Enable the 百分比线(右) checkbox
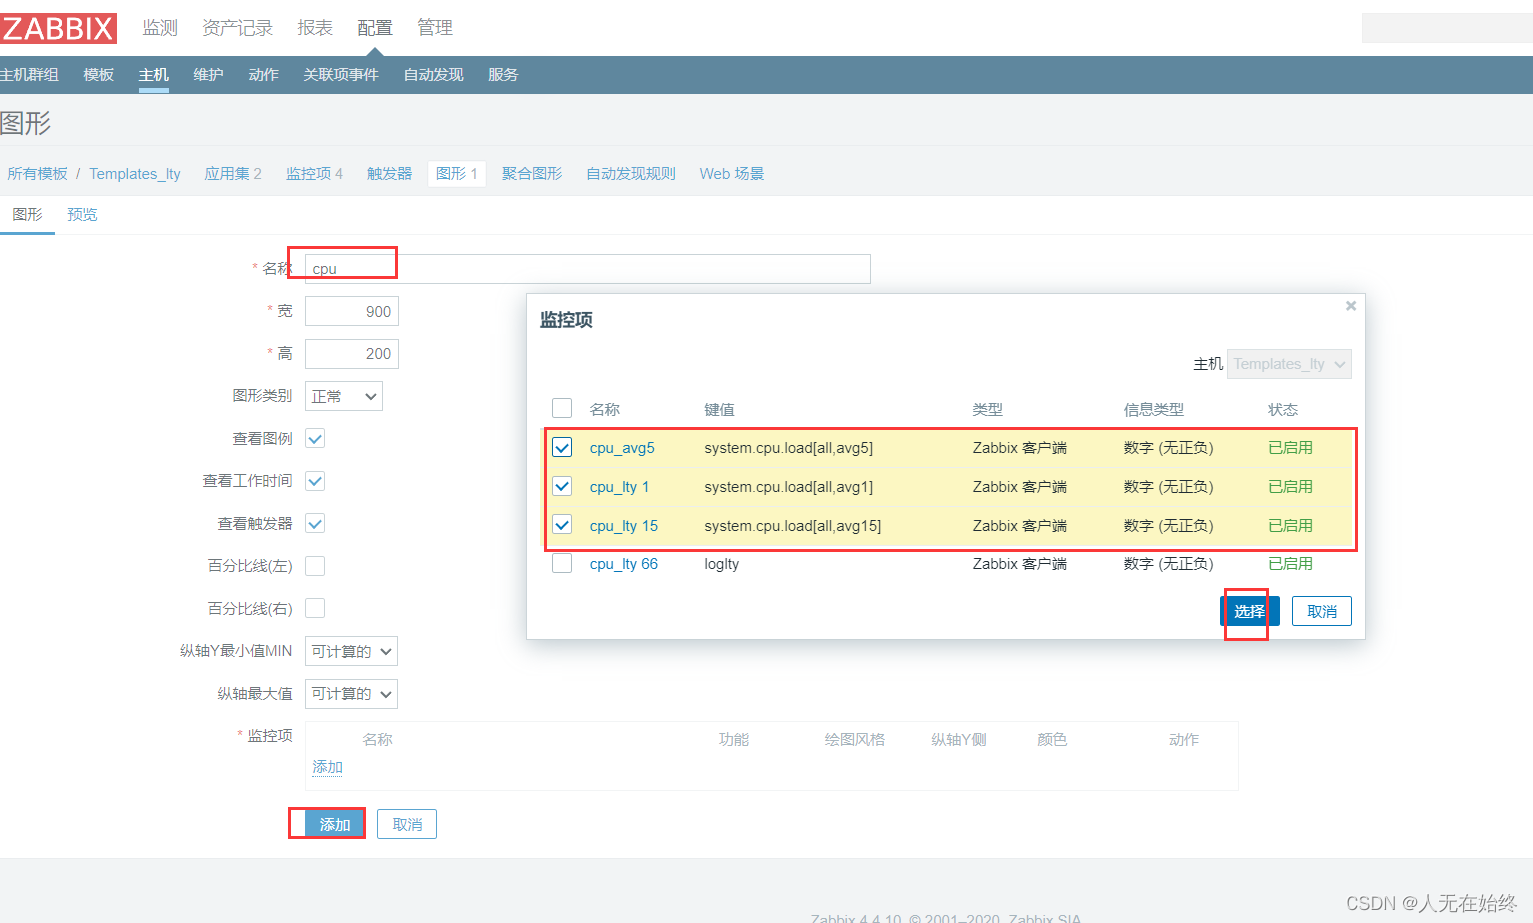 [x=315, y=608]
